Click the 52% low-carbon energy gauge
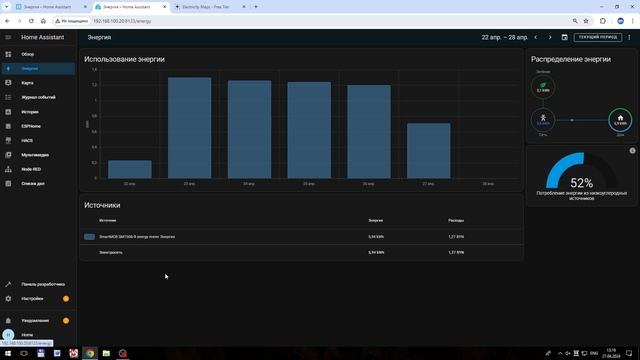 click(582, 171)
